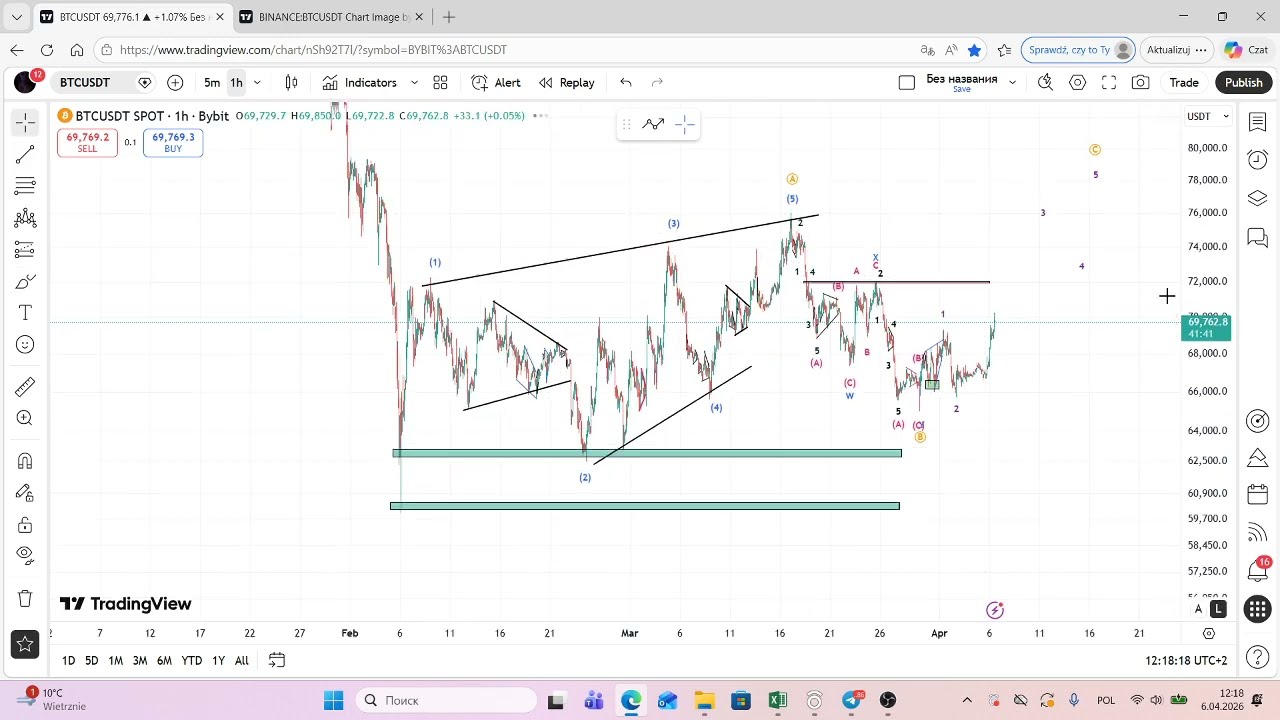Screen dimensions: 1280x720
Task: Open the Notifications bell with badge 16
Action: click(x=1258, y=570)
